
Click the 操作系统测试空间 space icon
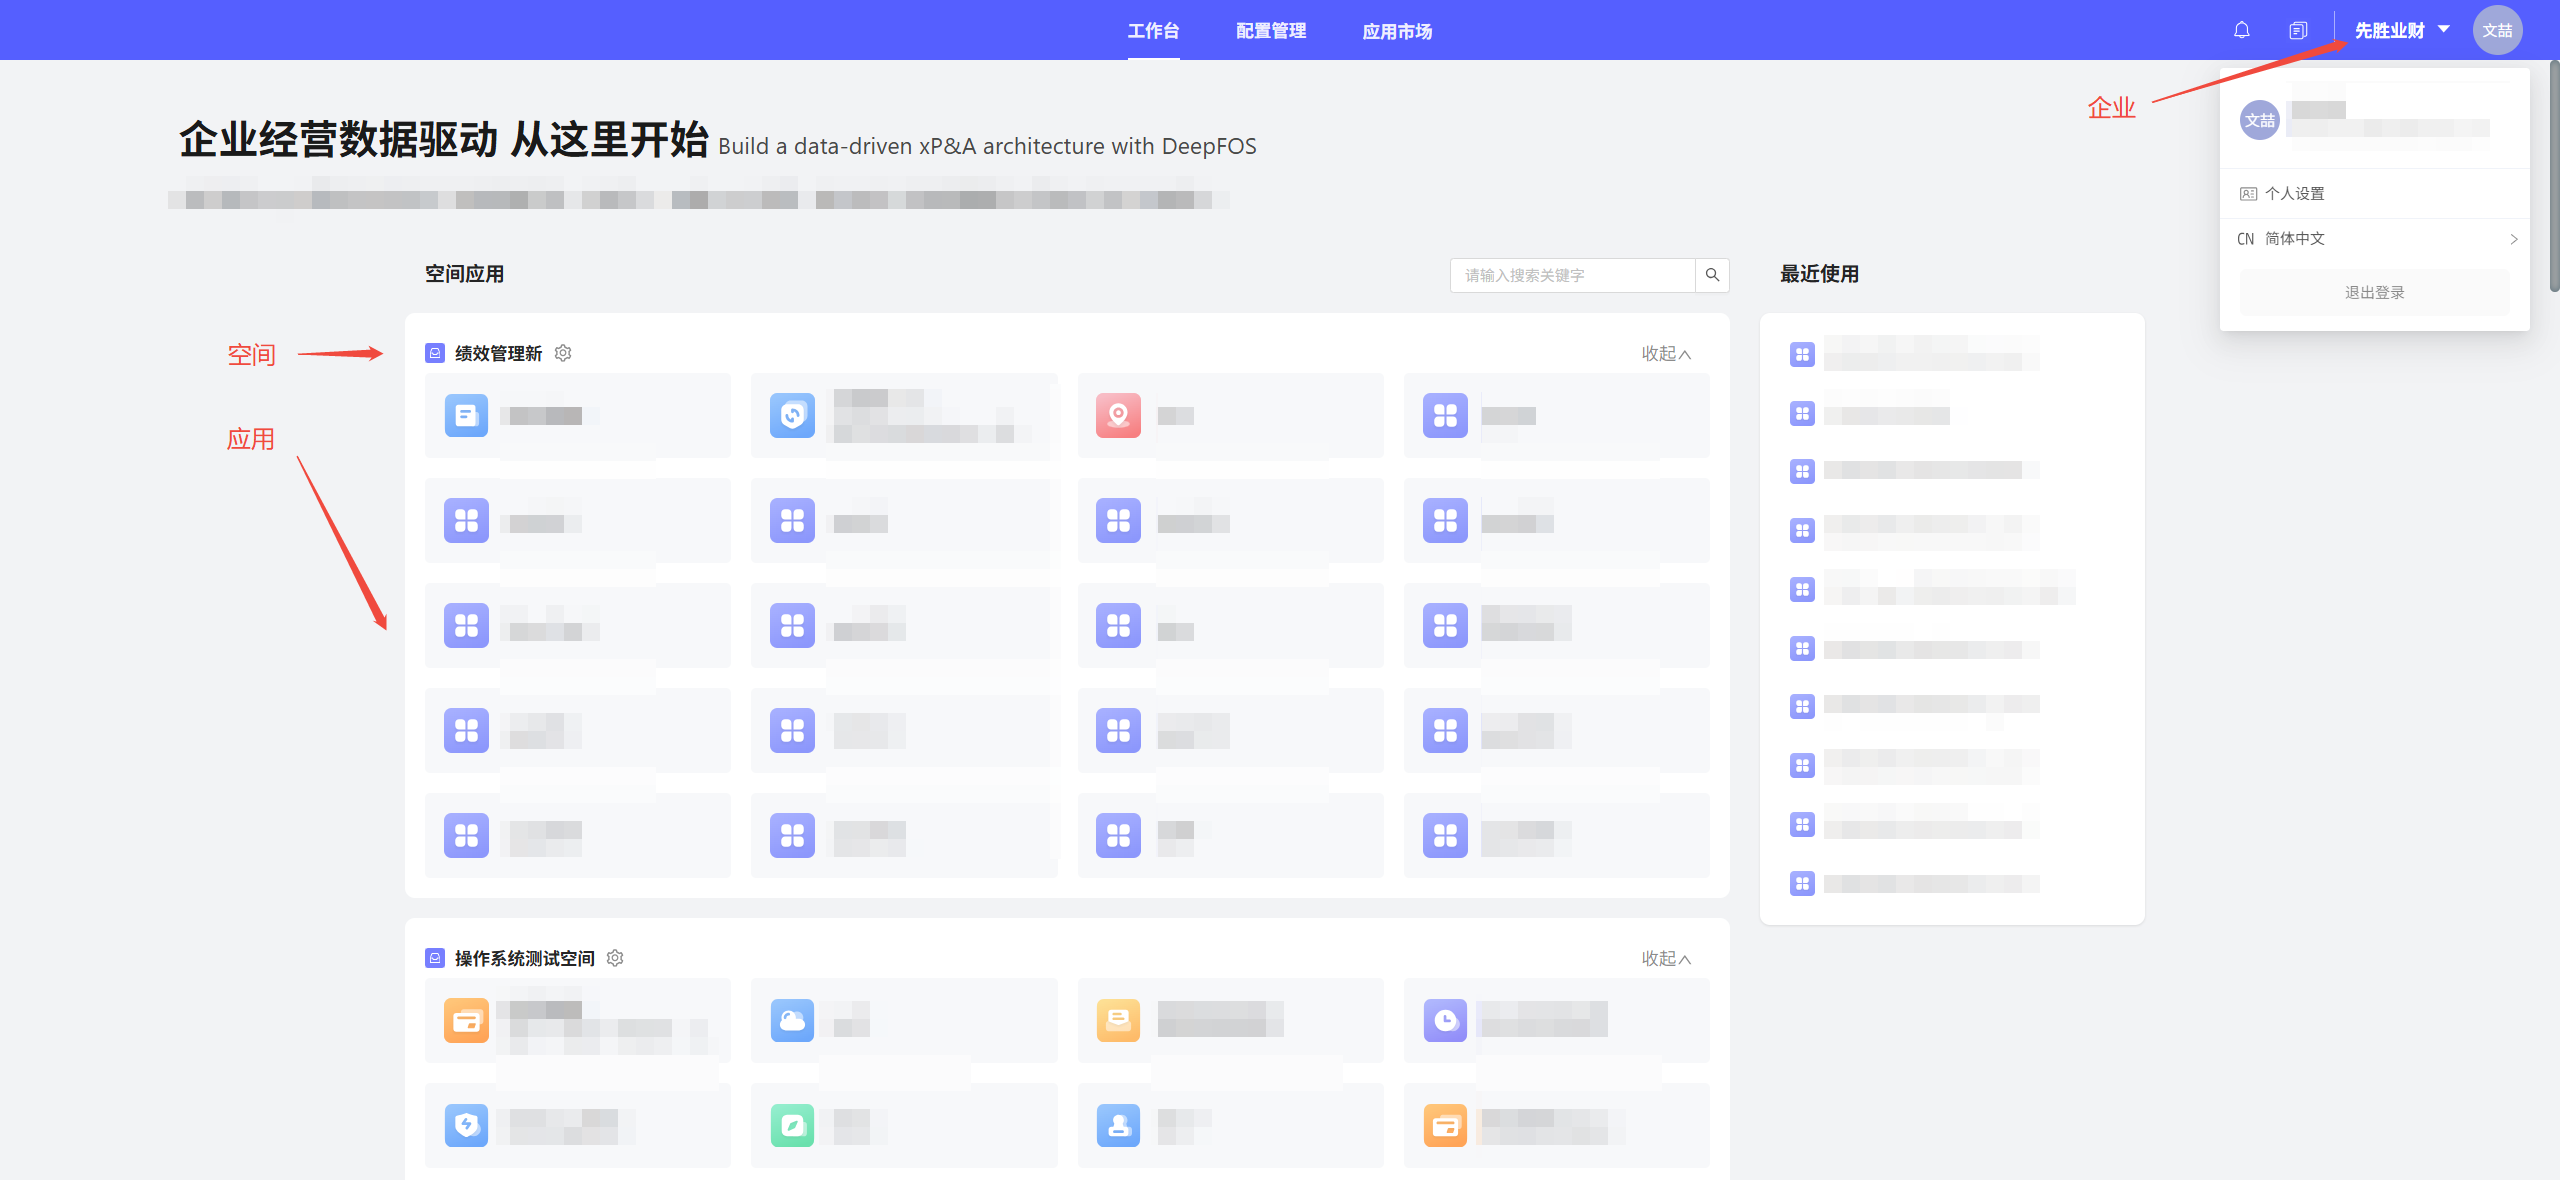point(435,958)
